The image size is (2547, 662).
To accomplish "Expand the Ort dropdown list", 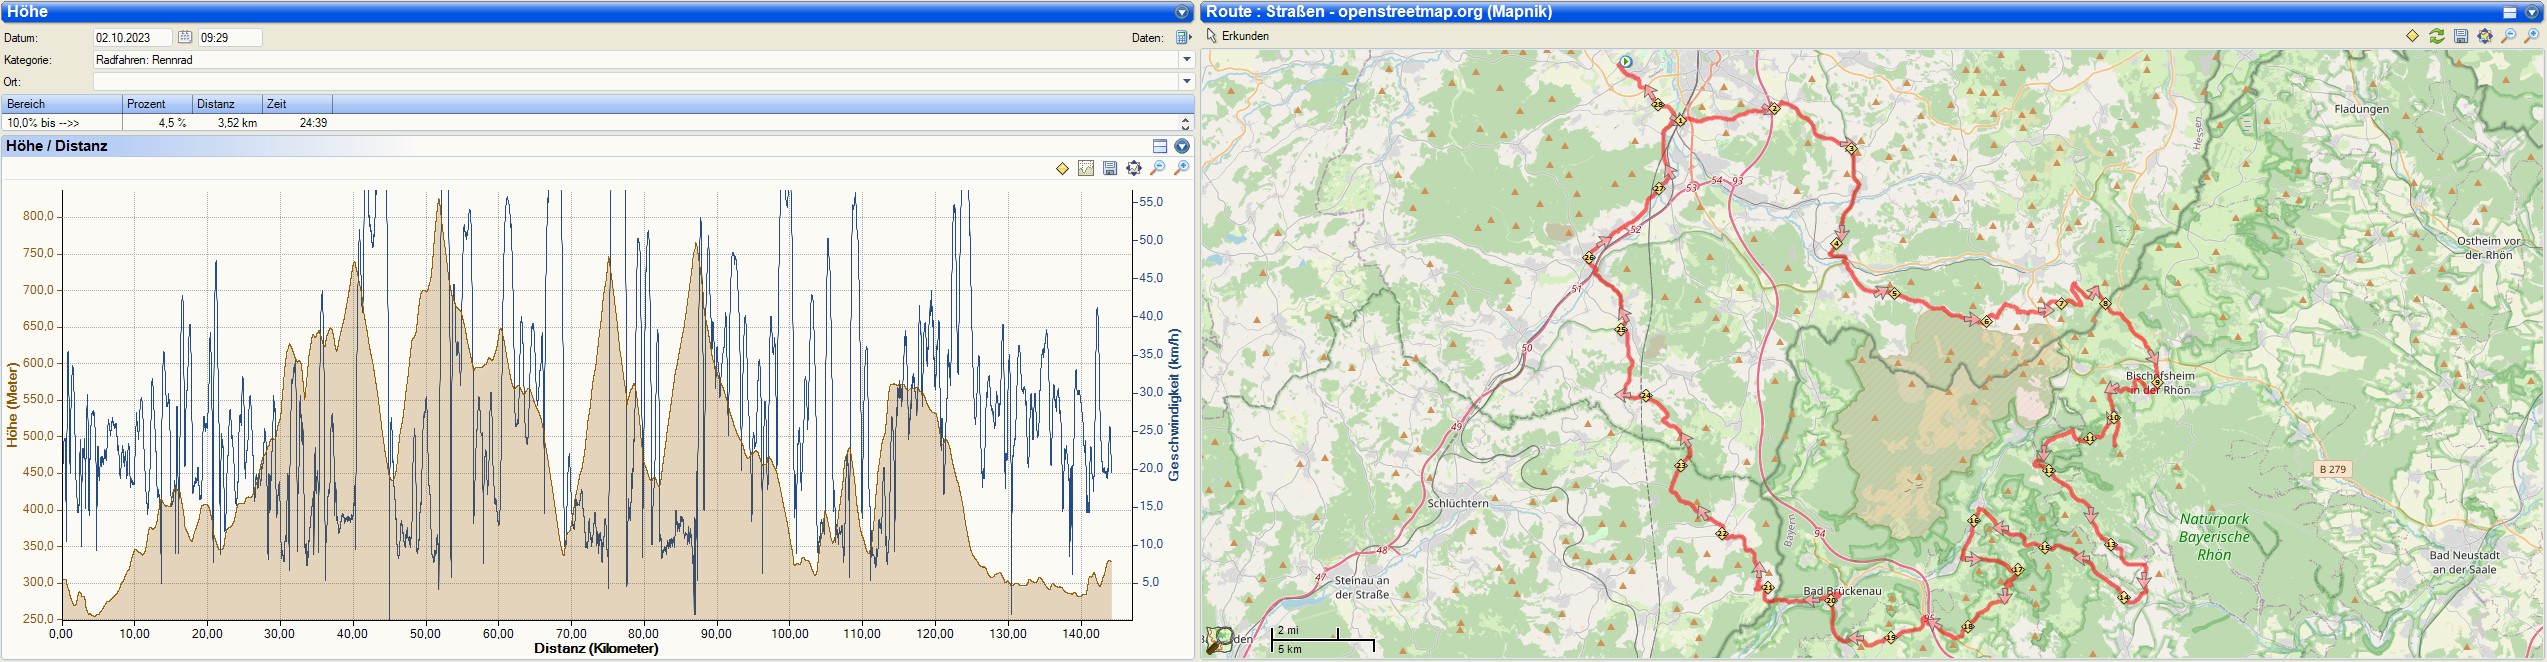I will [x=1187, y=82].
